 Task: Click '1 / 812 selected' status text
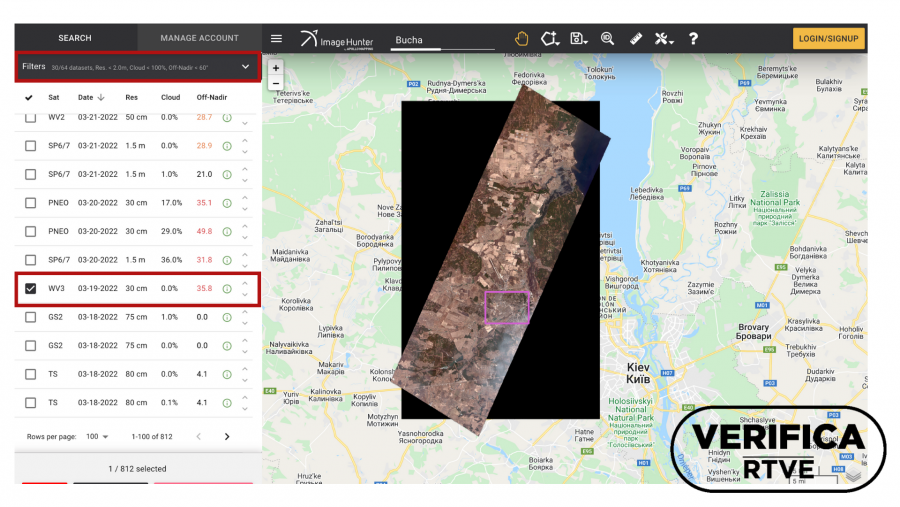pos(138,469)
